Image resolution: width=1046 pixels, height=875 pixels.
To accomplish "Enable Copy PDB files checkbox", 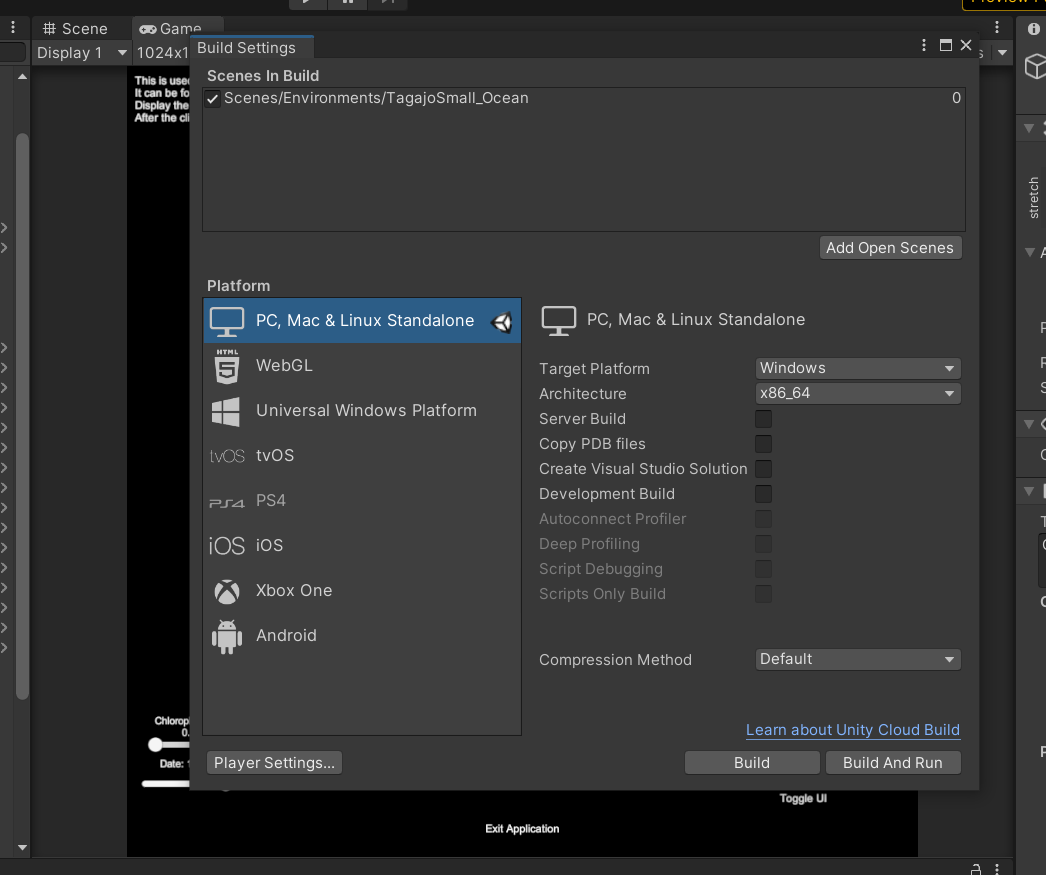I will pyautogui.click(x=763, y=444).
